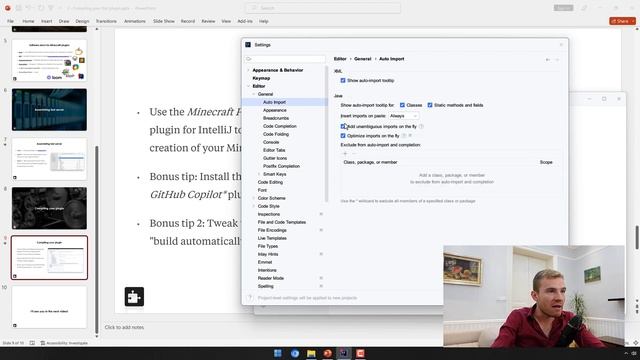
Task: Toggle Optimize imports on the fly checkbox
Action: pos(343,136)
